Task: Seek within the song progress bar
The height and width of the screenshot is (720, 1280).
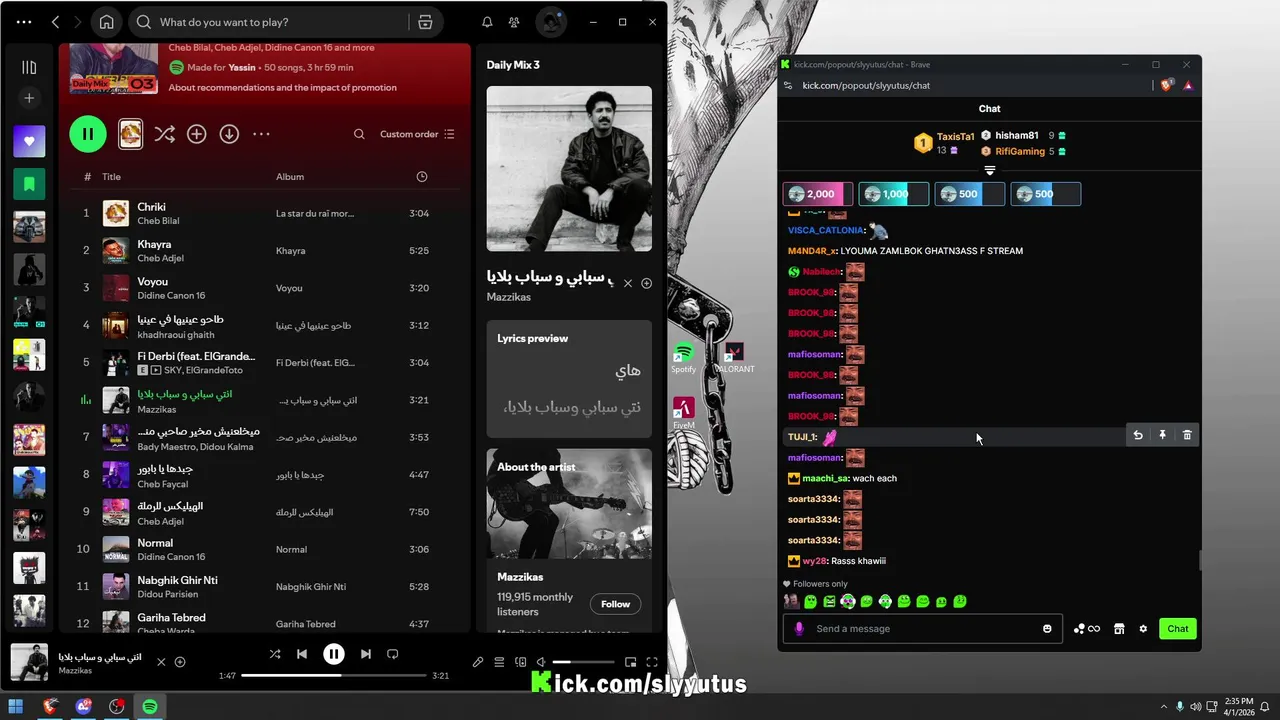Action: (334, 676)
